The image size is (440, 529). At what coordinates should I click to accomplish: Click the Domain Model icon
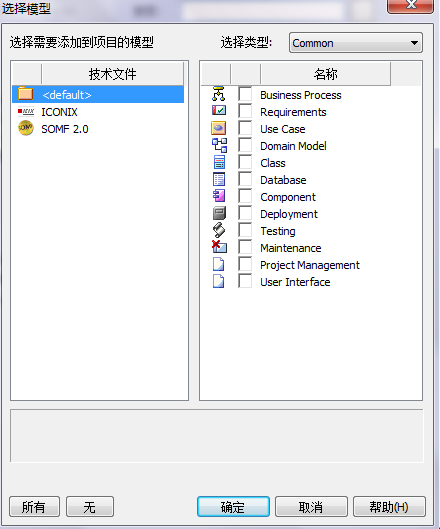219,145
